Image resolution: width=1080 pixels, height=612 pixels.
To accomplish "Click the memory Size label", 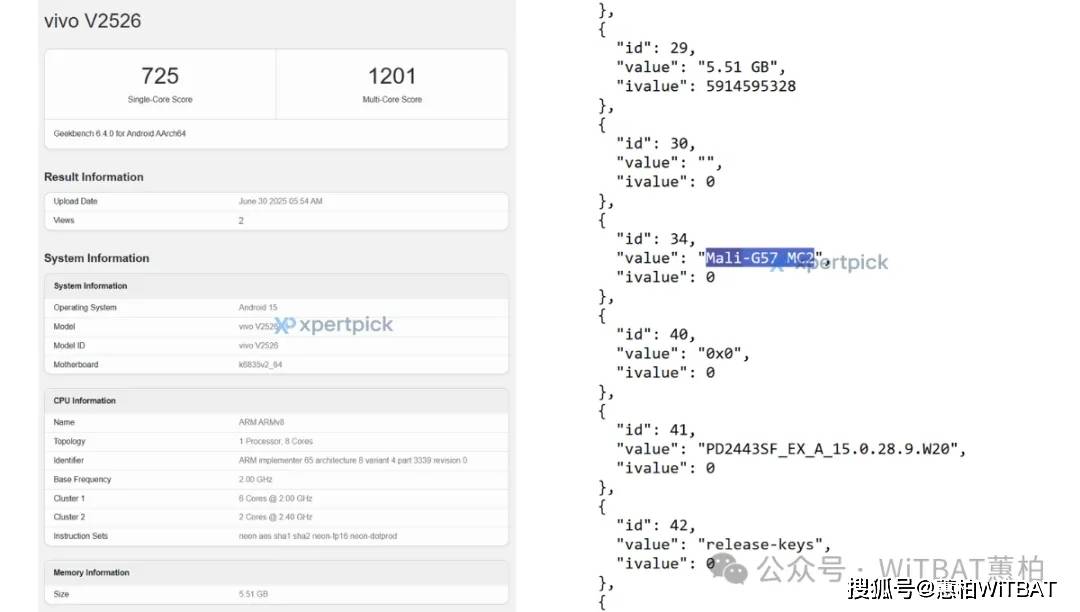I will click(61, 594).
